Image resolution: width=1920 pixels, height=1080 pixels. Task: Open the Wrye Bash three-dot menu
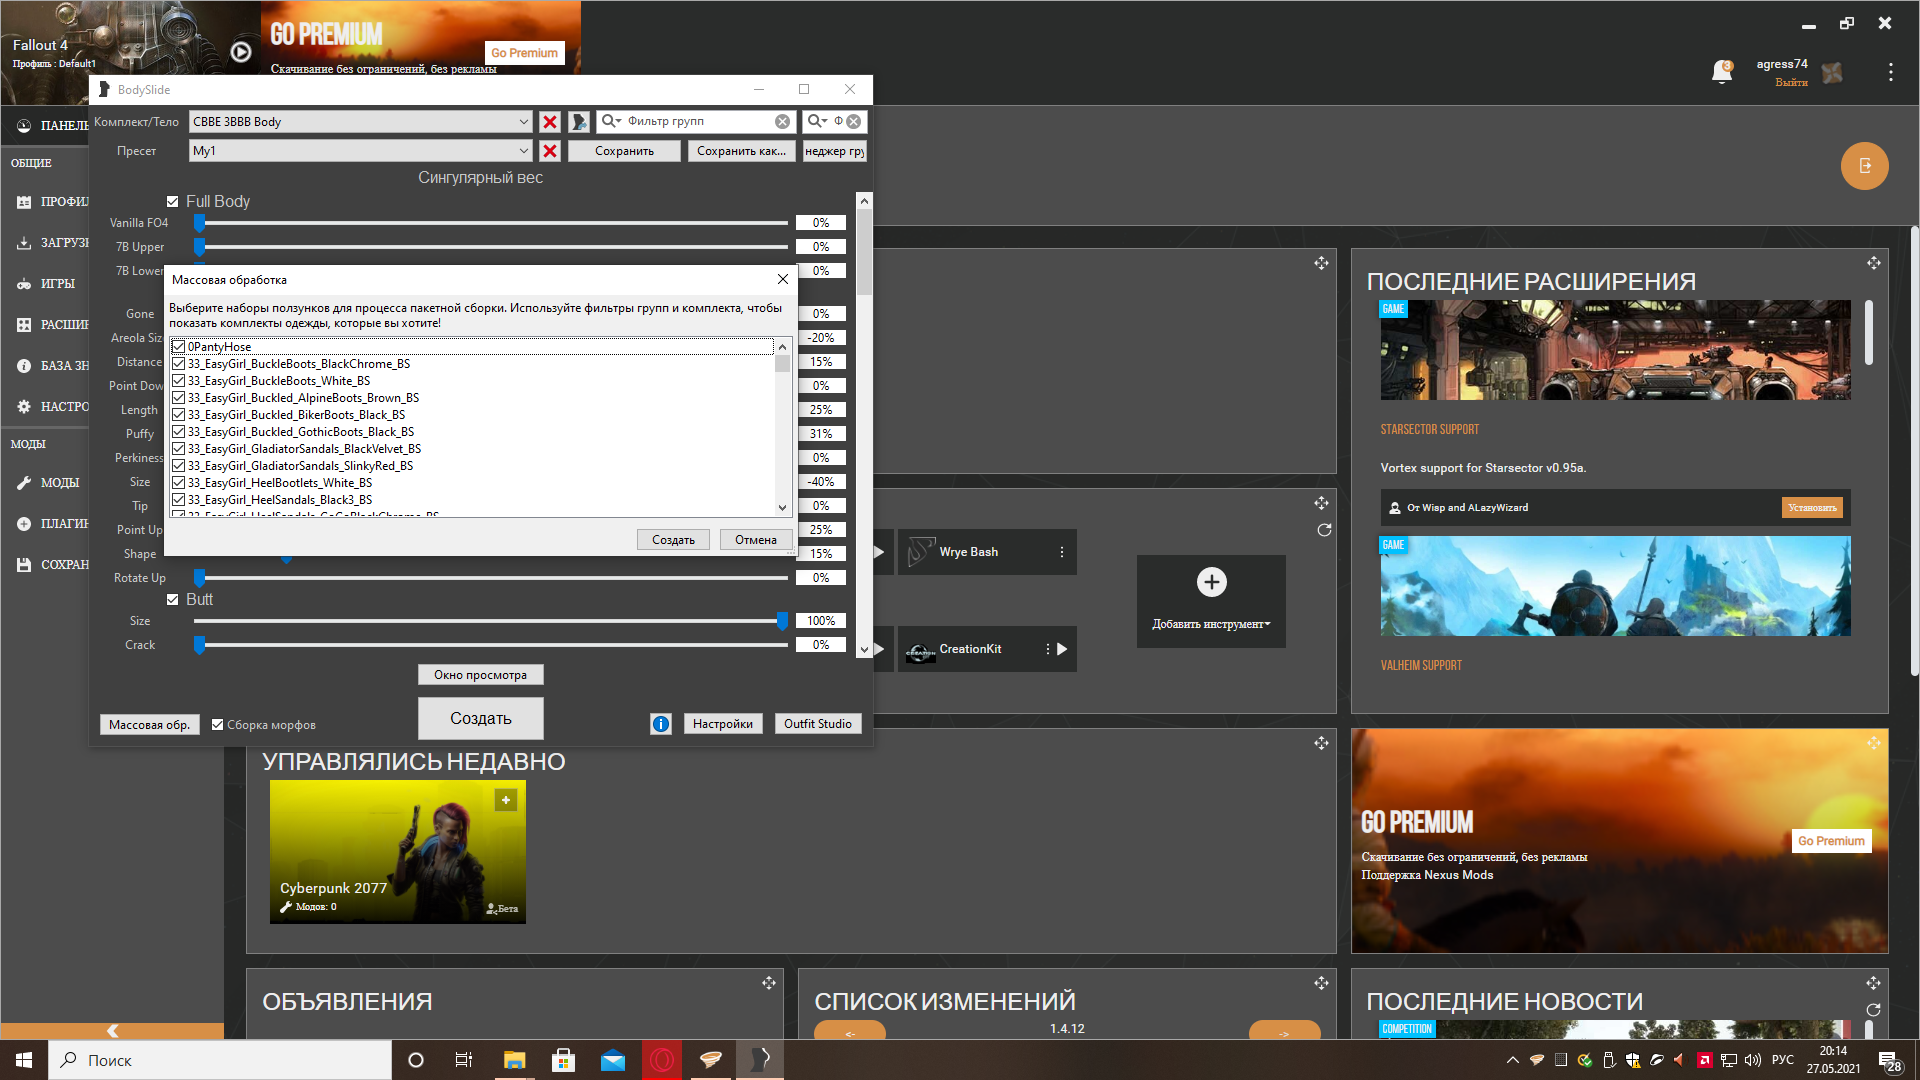[x=1061, y=552]
